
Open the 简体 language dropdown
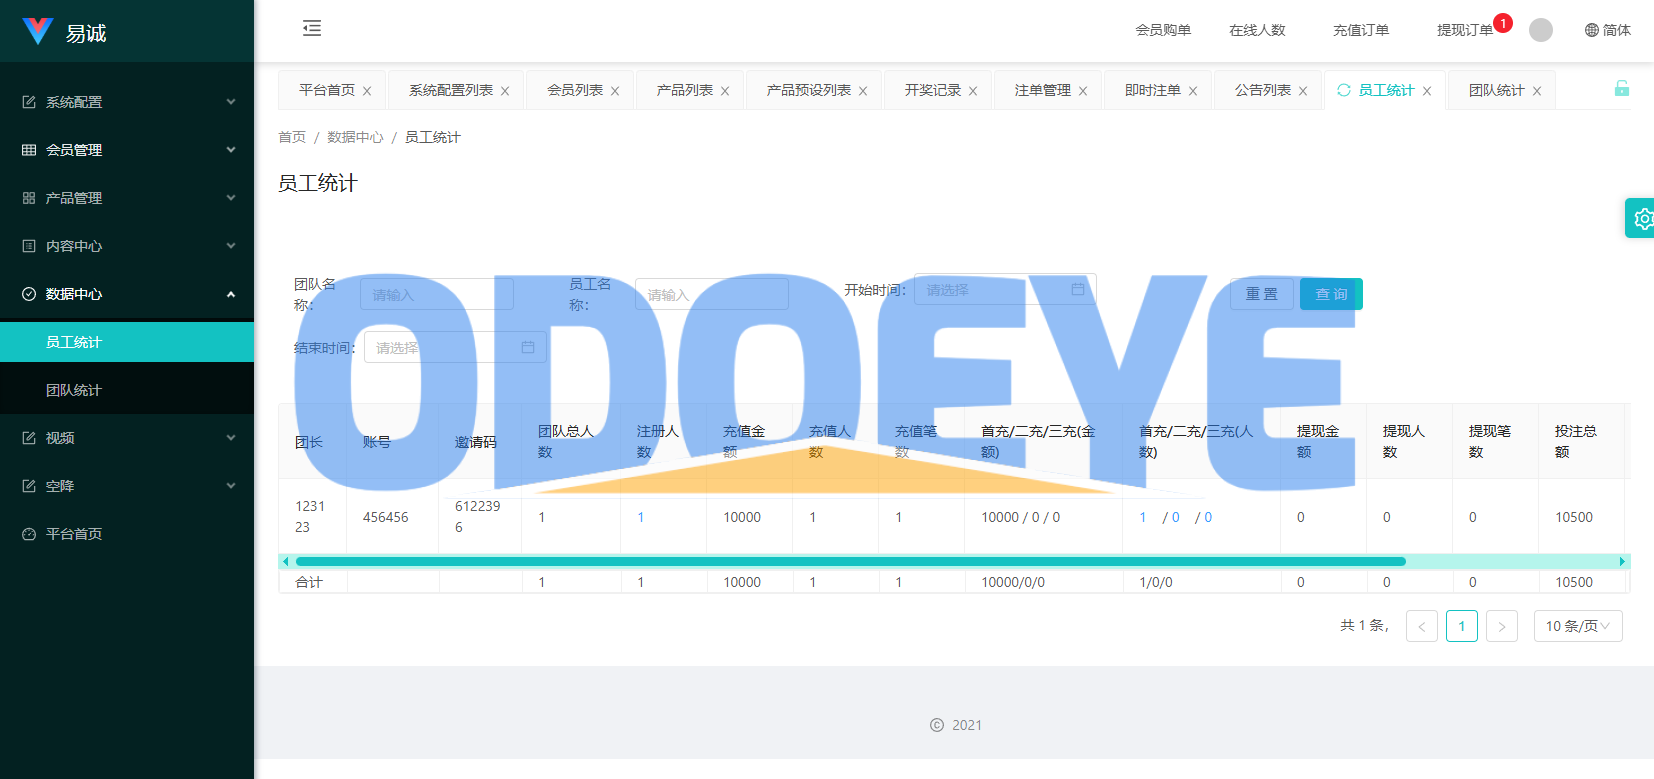click(1608, 30)
